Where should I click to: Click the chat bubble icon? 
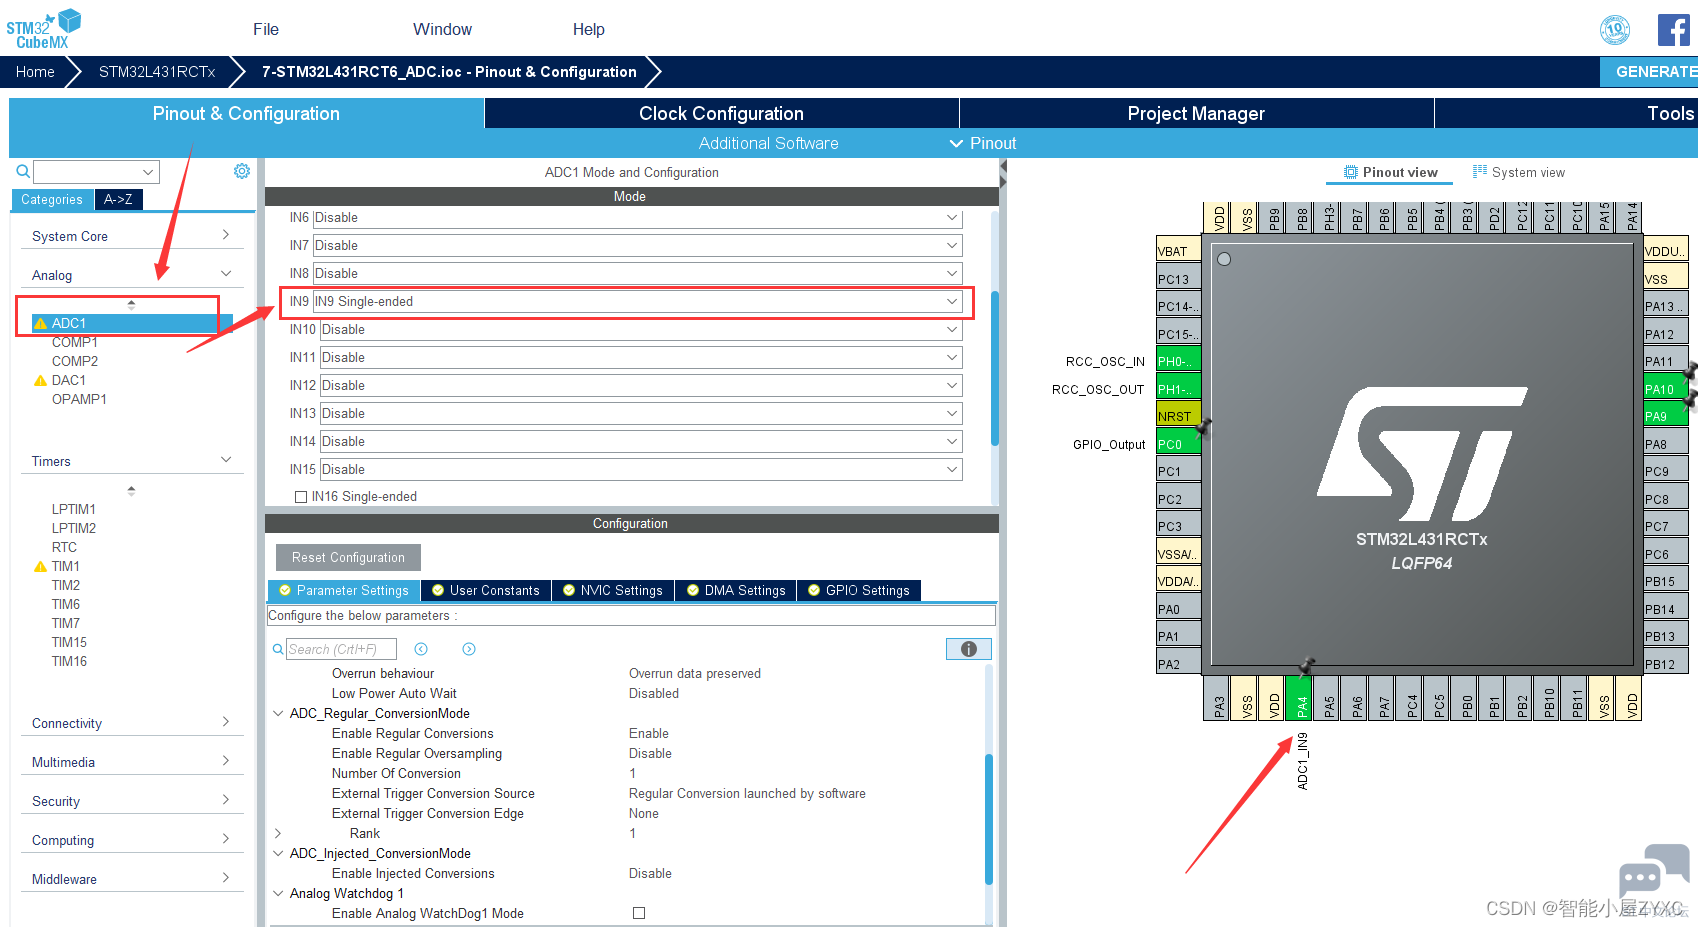click(x=1653, y=871)
